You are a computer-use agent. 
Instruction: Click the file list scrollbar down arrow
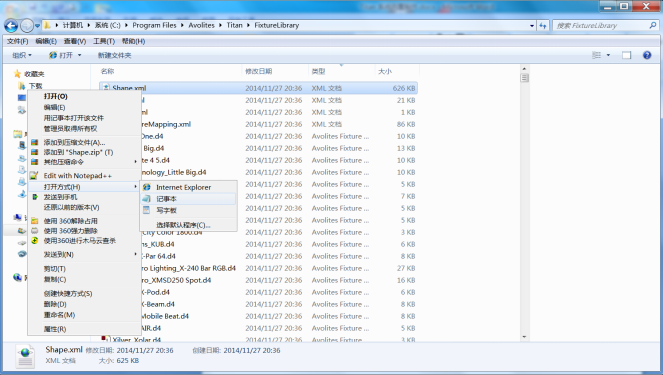pyautogui.click(x=524, y=337)
